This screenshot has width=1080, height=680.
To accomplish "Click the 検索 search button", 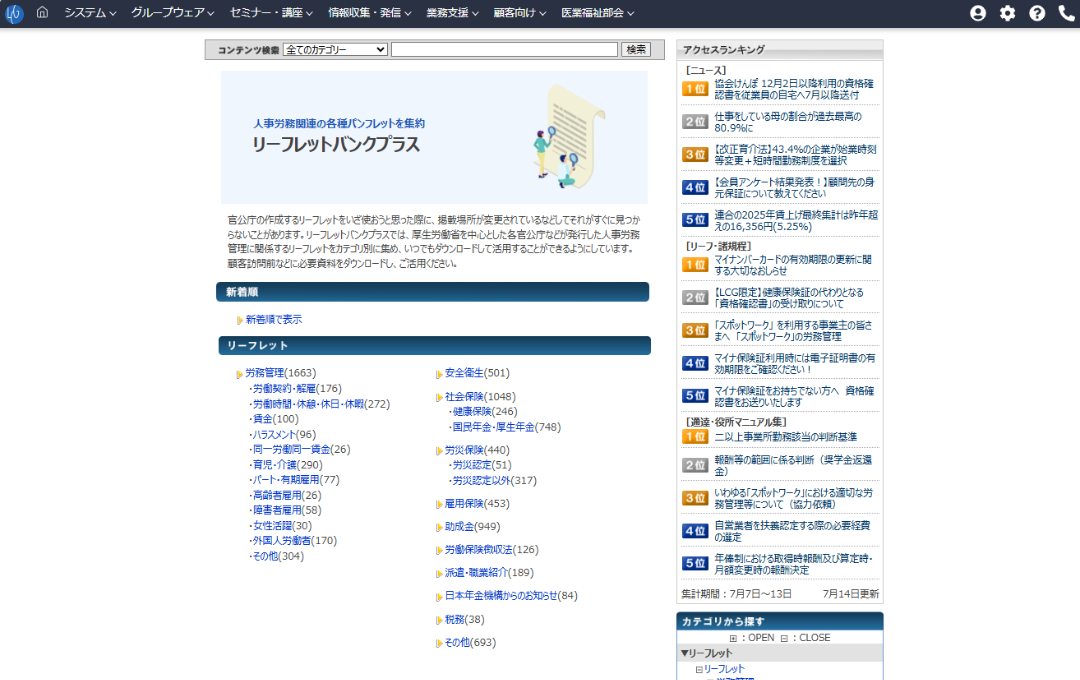I will 636,50.
